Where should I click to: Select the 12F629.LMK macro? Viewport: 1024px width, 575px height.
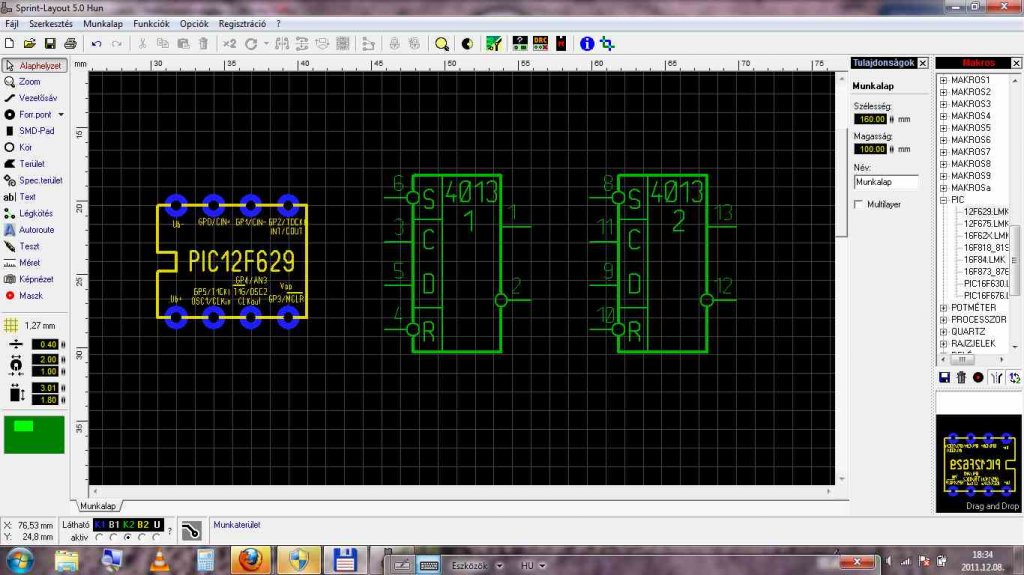[985, 212]
